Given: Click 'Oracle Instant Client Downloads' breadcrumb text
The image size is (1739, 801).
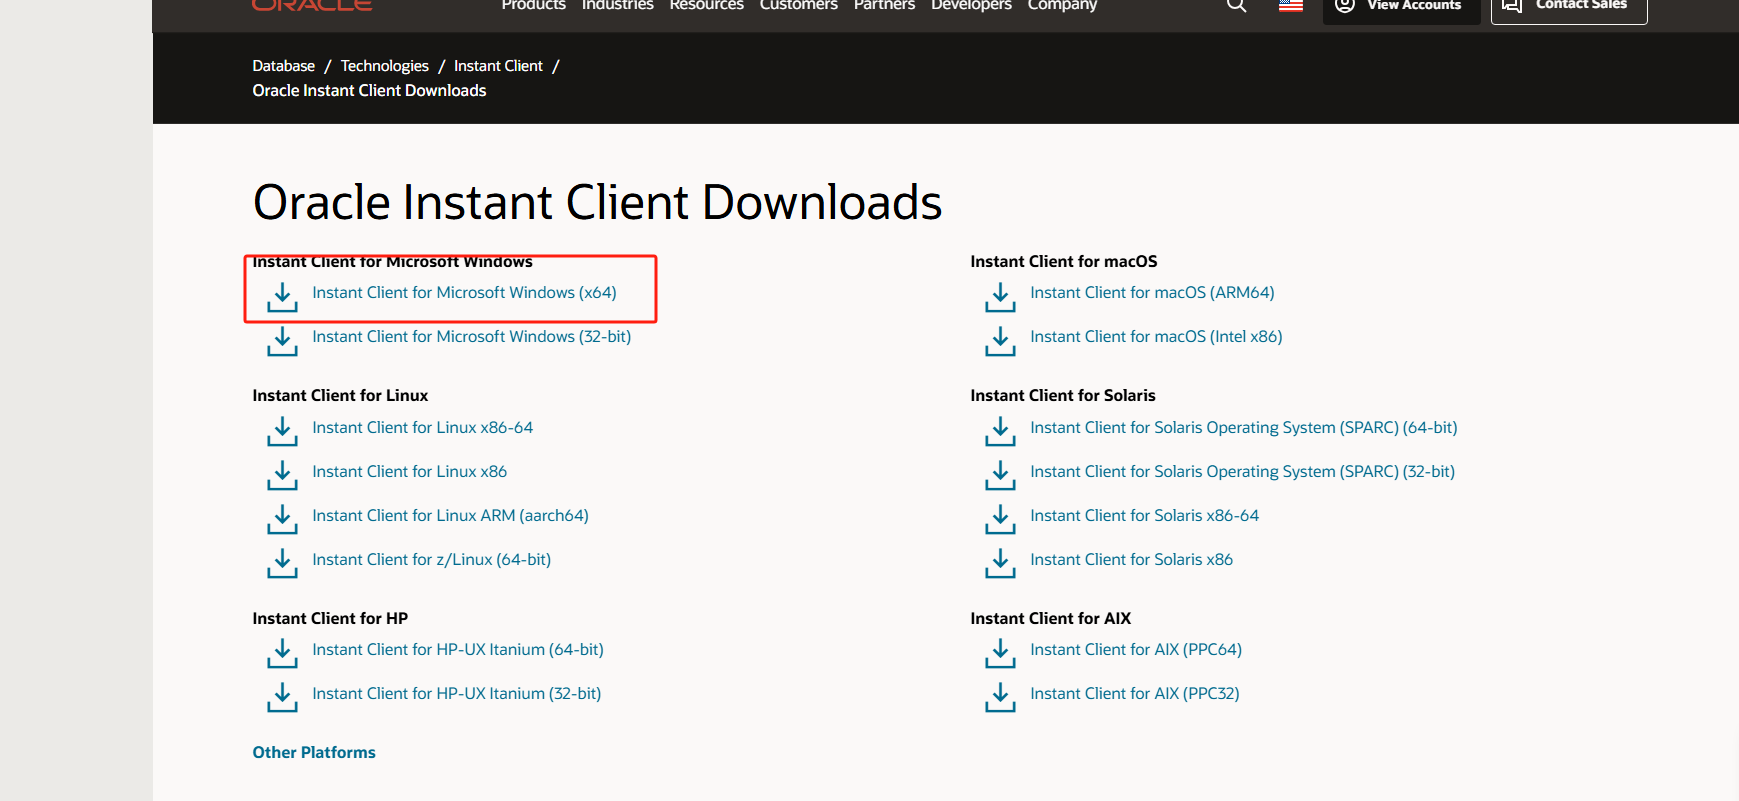Looking at the screenshot, I should [x=369, y=91].
